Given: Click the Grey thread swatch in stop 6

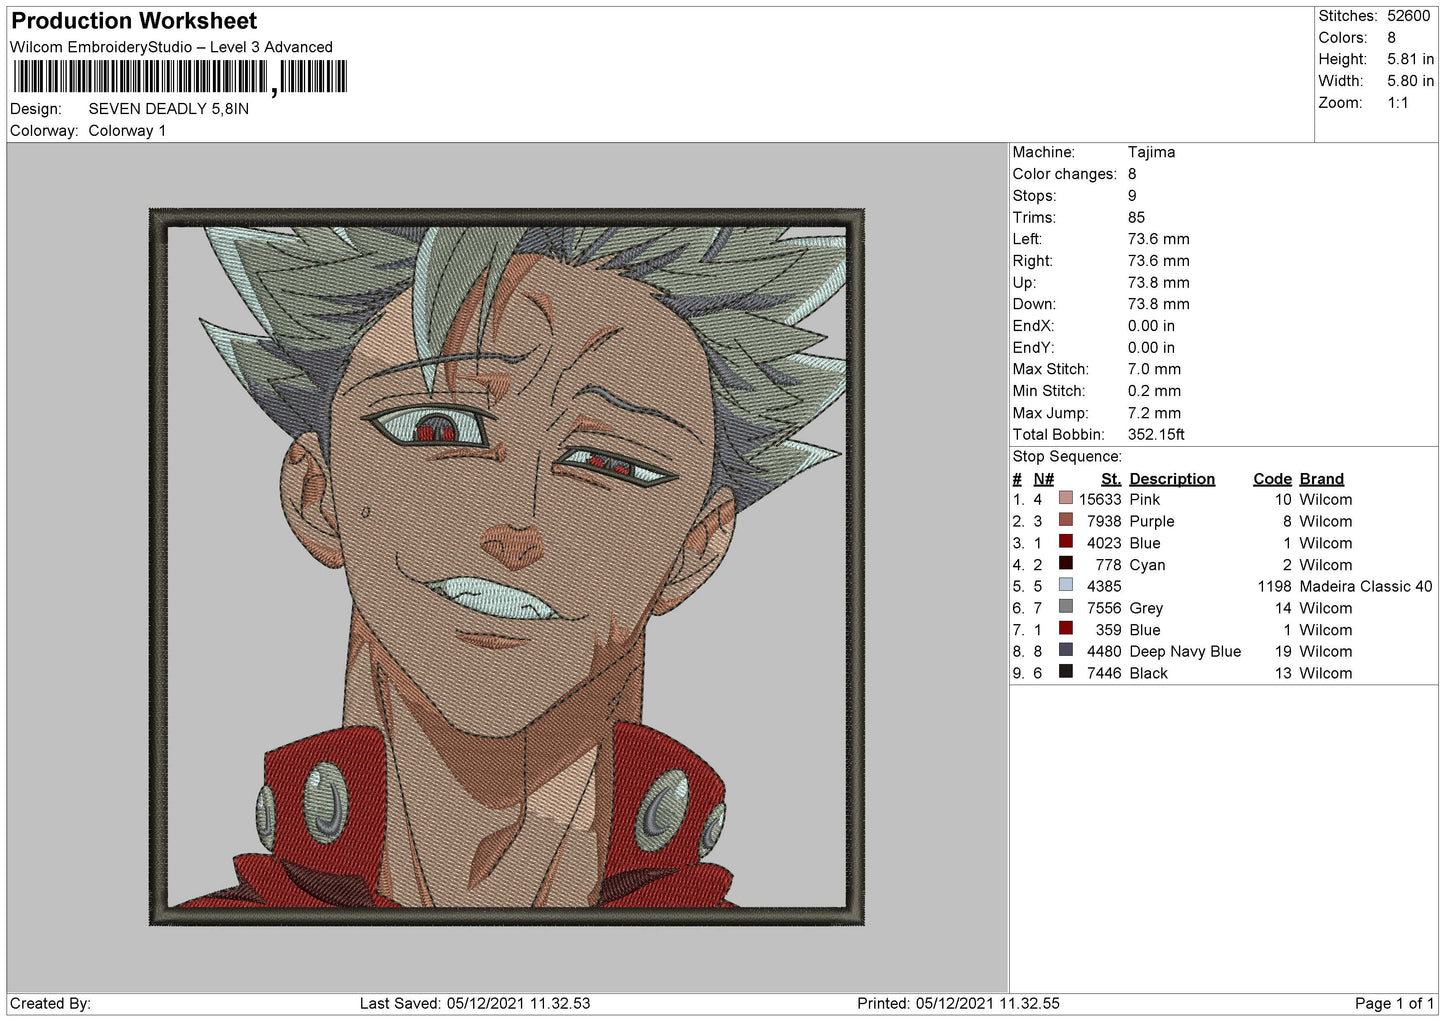Looking at the screenshot, I should (x=1066, y=607).
